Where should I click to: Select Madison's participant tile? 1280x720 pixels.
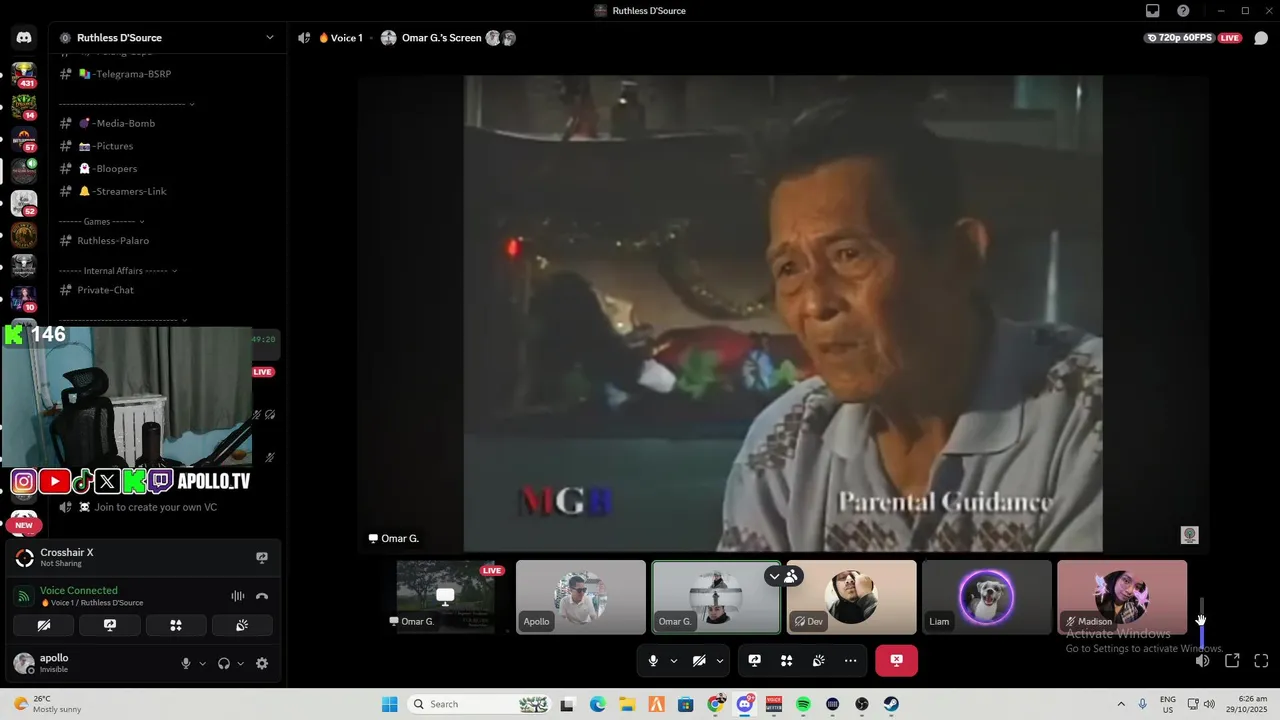coord(1122,597)
